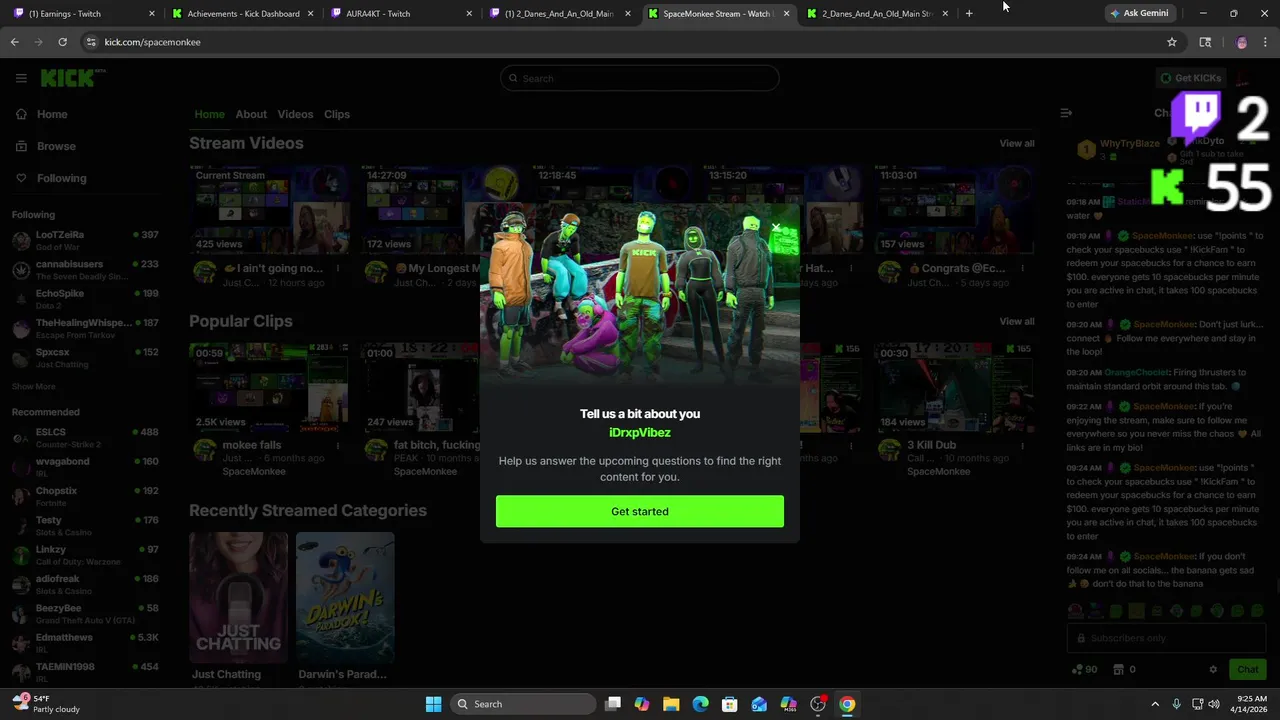The height and width of the screenshot is (720, 1280).
Task: Open the Current Stream video thumbnail
Action: click(x=269, y=211)
